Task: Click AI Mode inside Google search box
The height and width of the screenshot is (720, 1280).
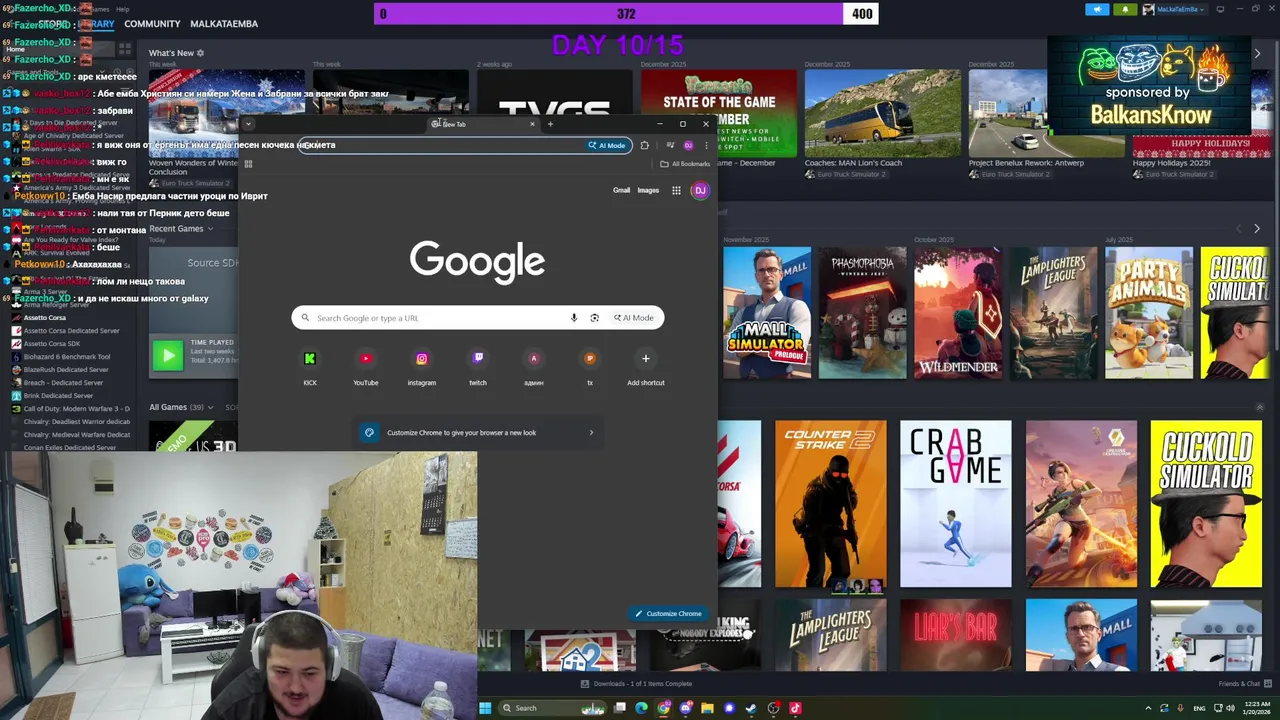Action: point(634,318)
